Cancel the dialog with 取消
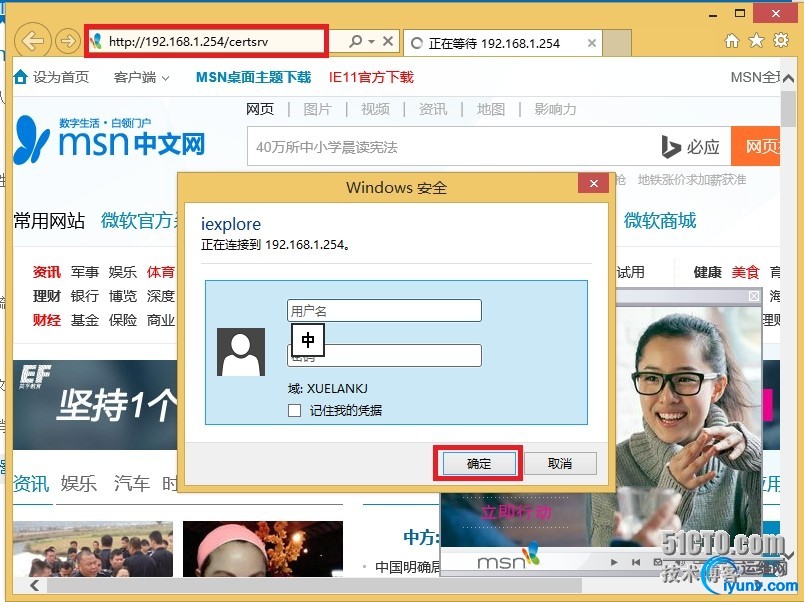Screen dimensions: 804x602 560,464
